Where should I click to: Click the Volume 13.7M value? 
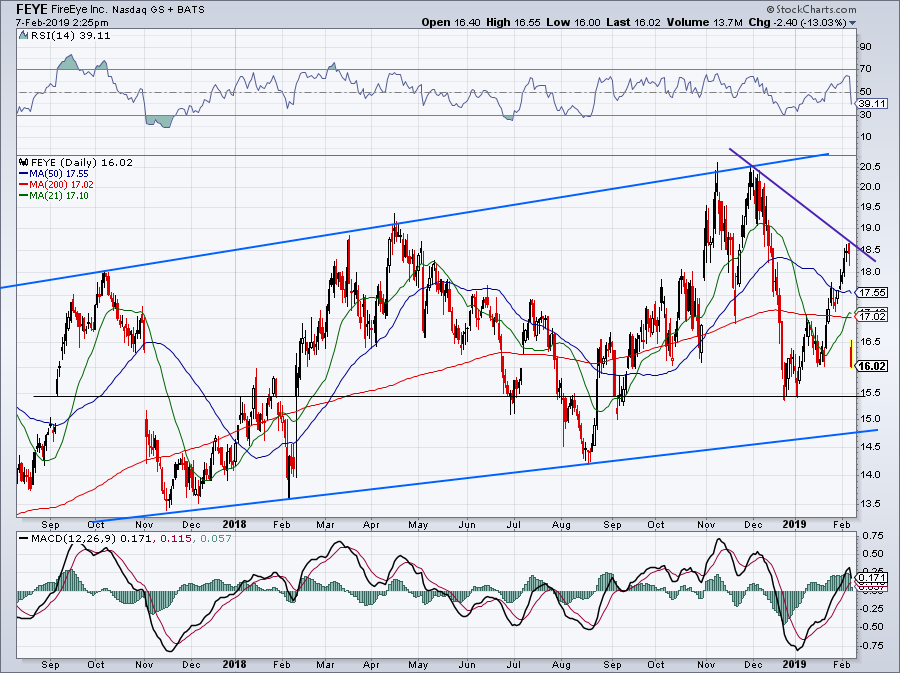click(x=706, y=22)
